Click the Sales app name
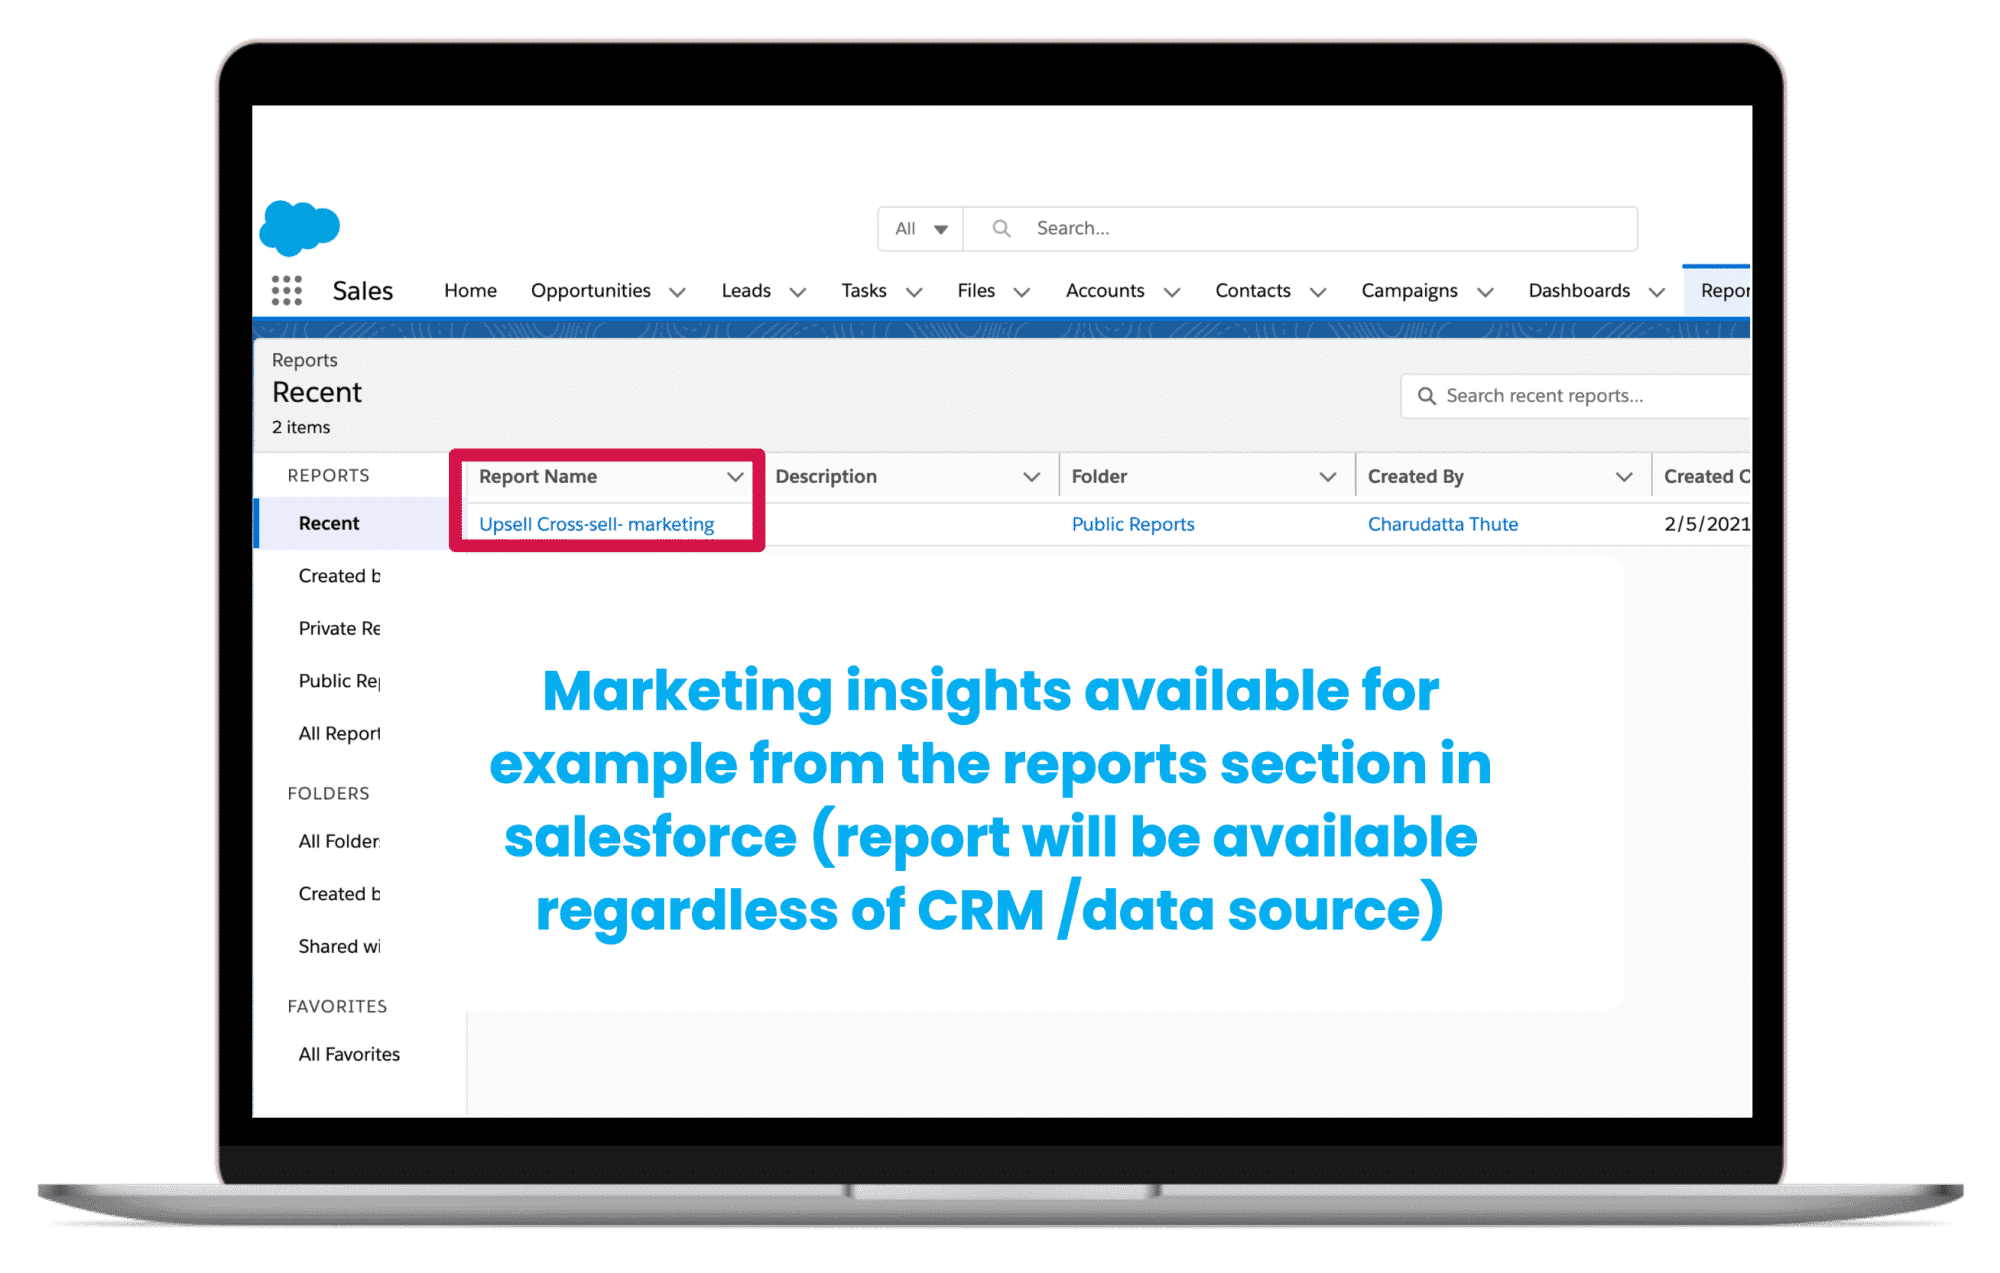 point(362,291)
